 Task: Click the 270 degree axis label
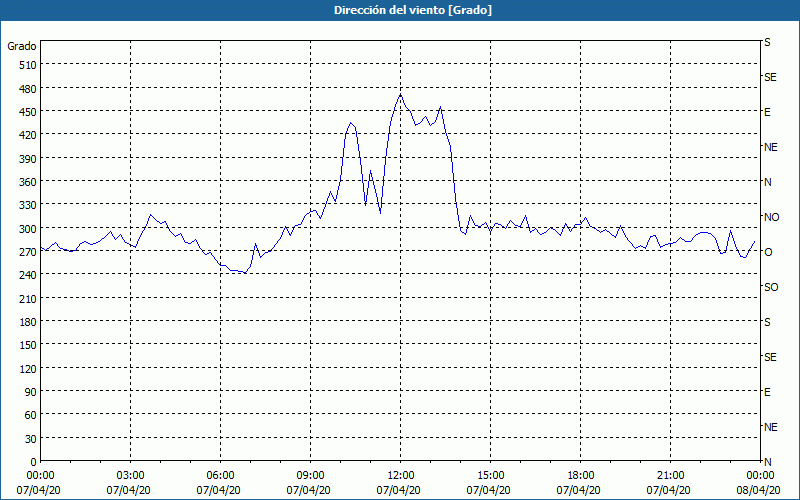click(x=28, y=252)
